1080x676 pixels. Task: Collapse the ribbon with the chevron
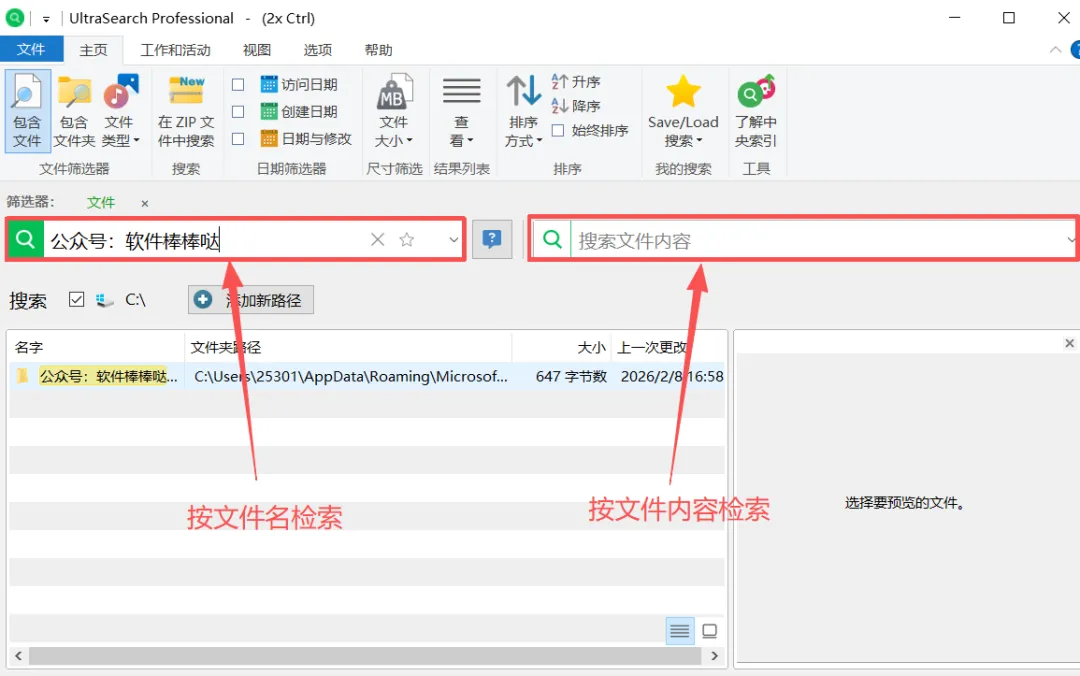[1055, 50]
